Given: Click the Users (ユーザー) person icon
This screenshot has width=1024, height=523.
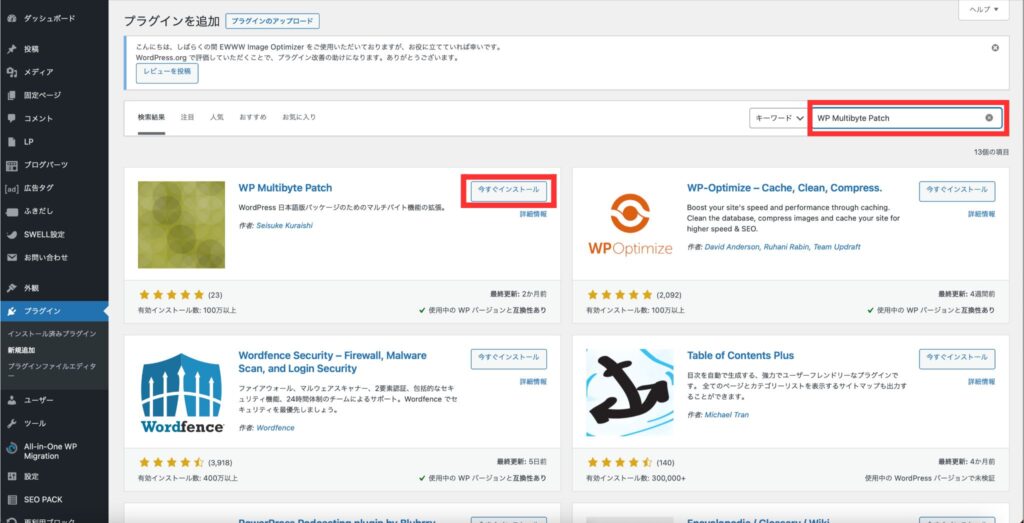Looking at the screenshot, I should coord(11,400).
